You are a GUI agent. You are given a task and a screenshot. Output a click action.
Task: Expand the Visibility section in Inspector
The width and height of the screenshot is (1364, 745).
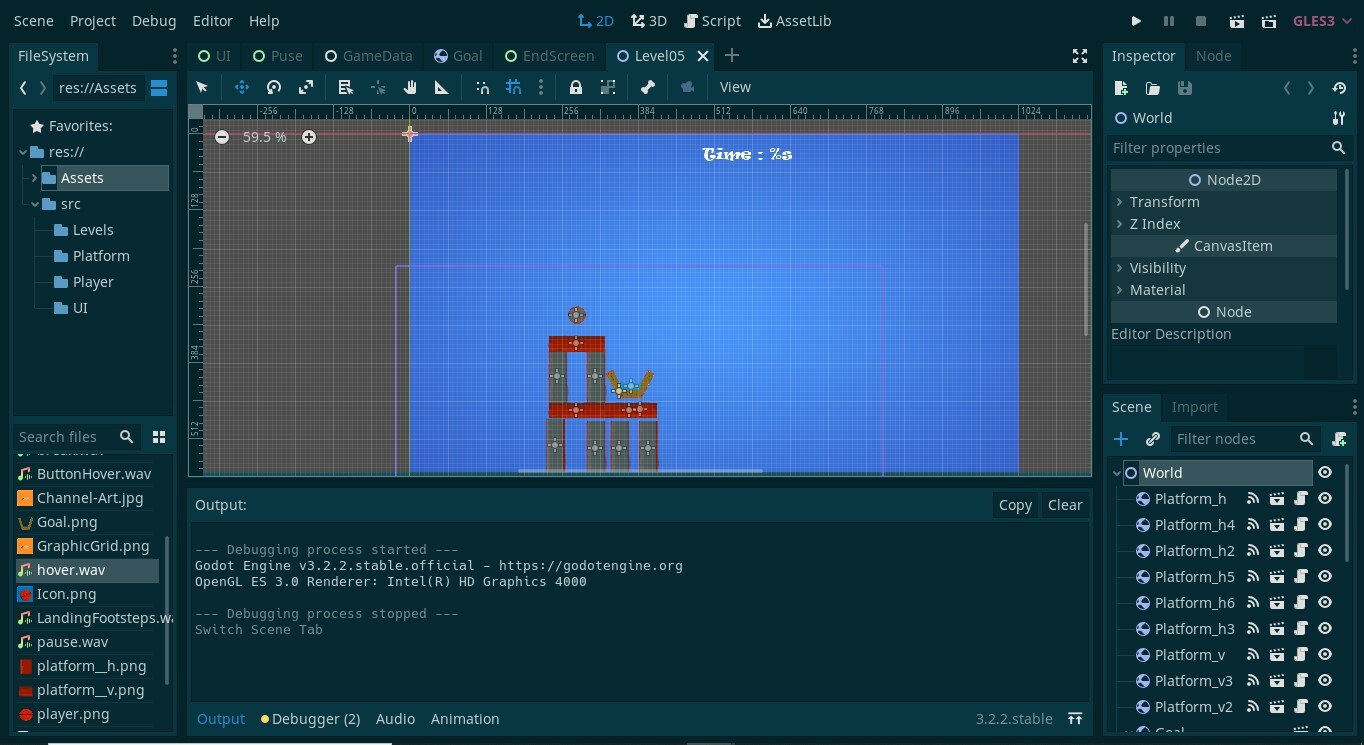click(1157, 268)
